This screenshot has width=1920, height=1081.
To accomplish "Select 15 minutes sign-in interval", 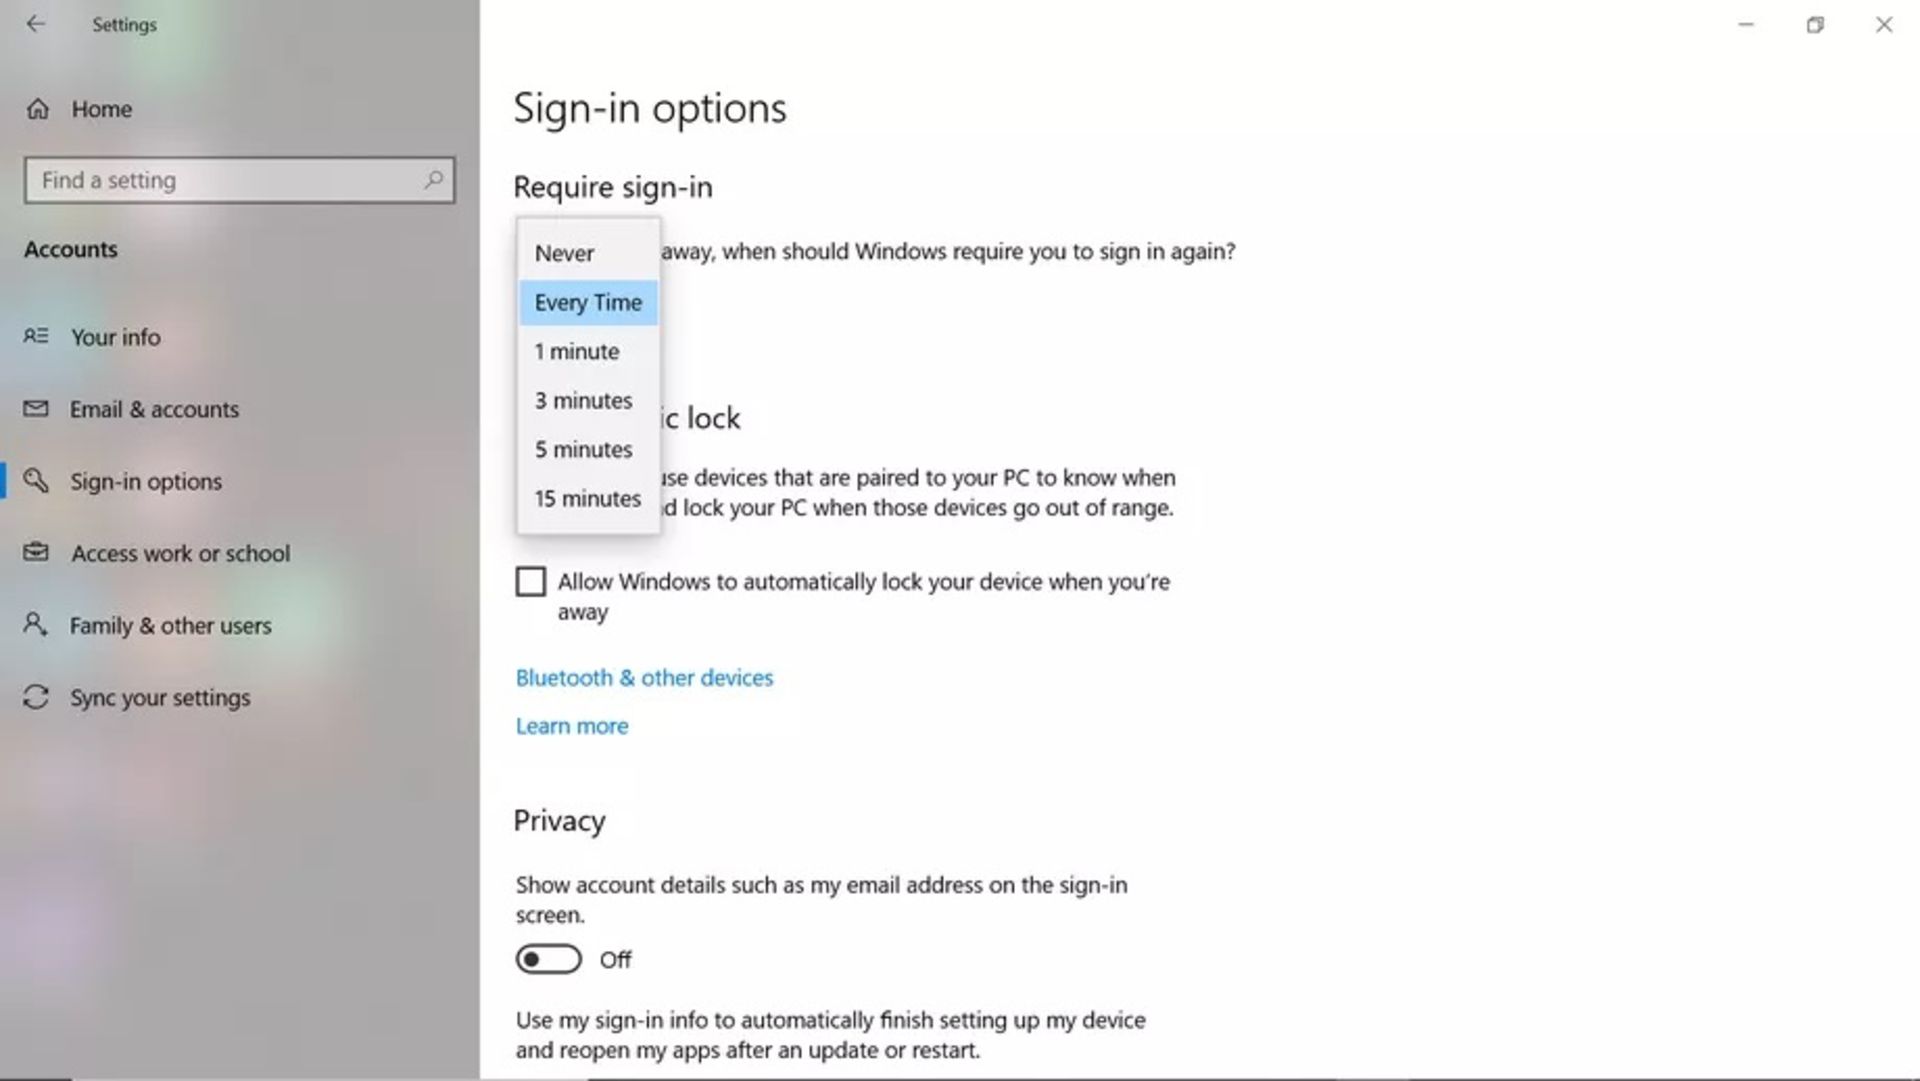I will click(x=587, y=498).
